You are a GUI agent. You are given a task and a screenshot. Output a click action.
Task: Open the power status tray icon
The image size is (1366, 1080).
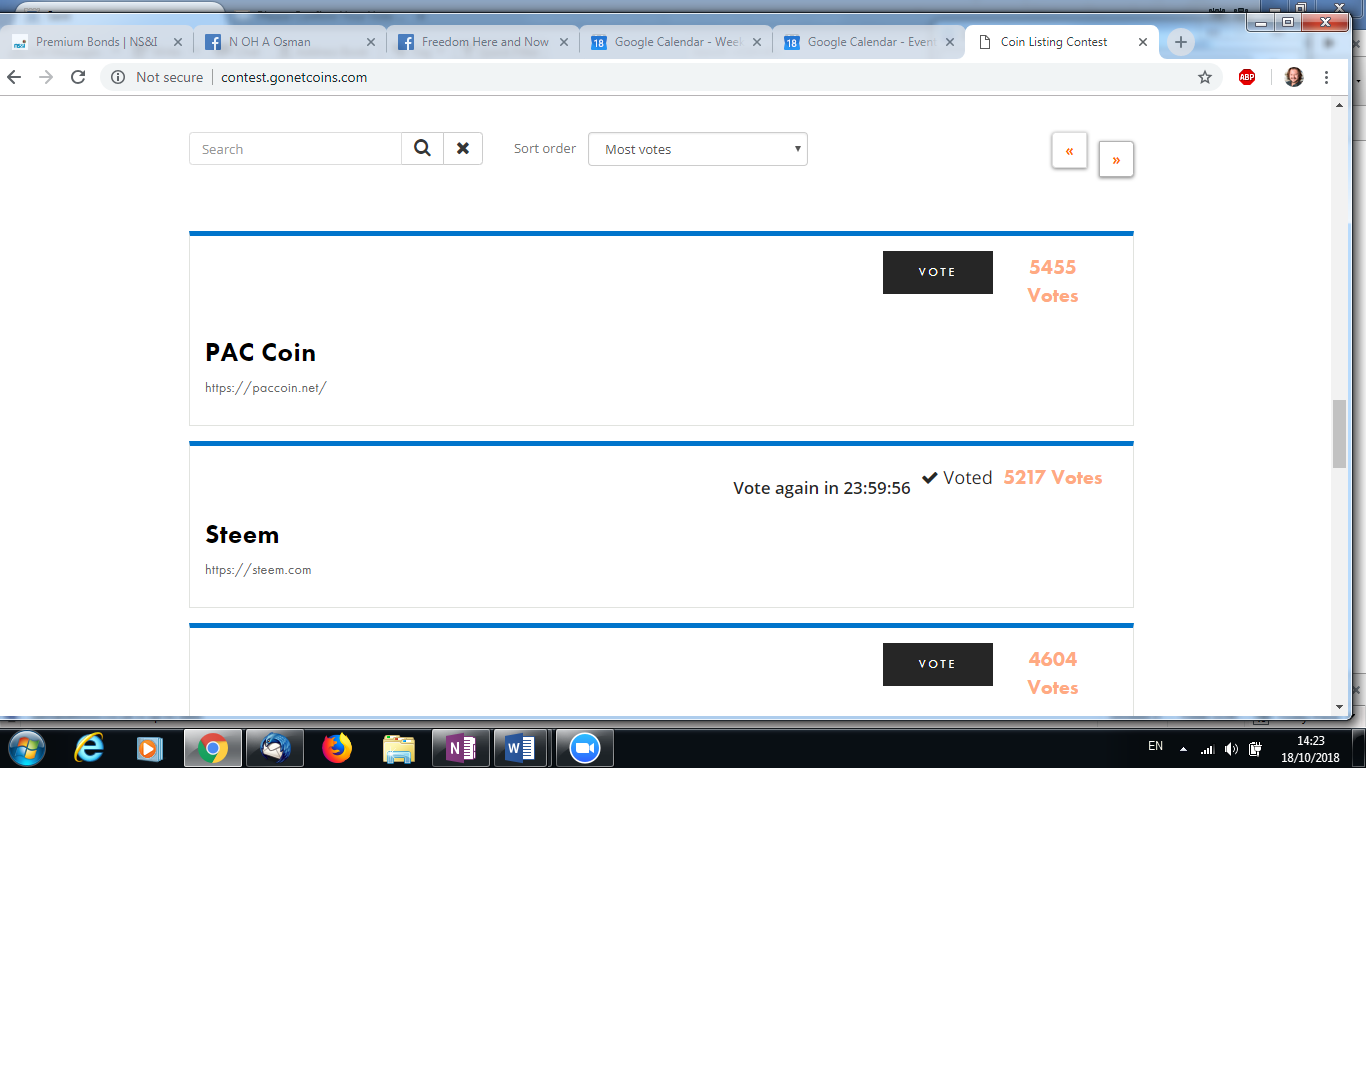click(1255, 749)
